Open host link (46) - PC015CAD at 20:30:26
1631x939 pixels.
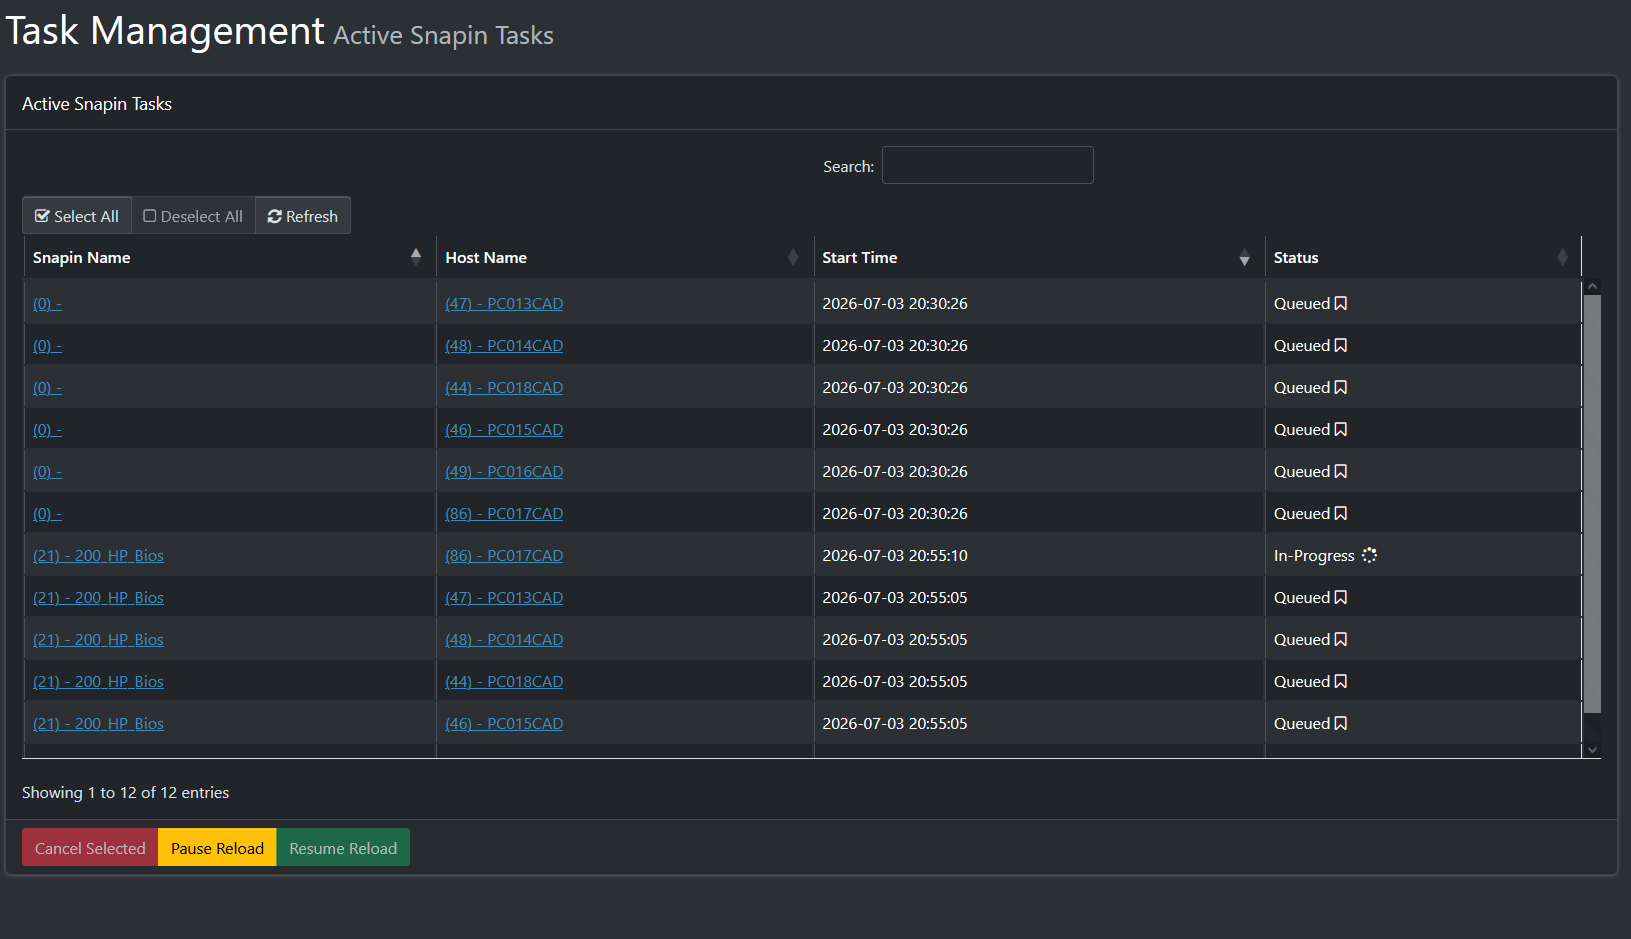pos(504,429)
